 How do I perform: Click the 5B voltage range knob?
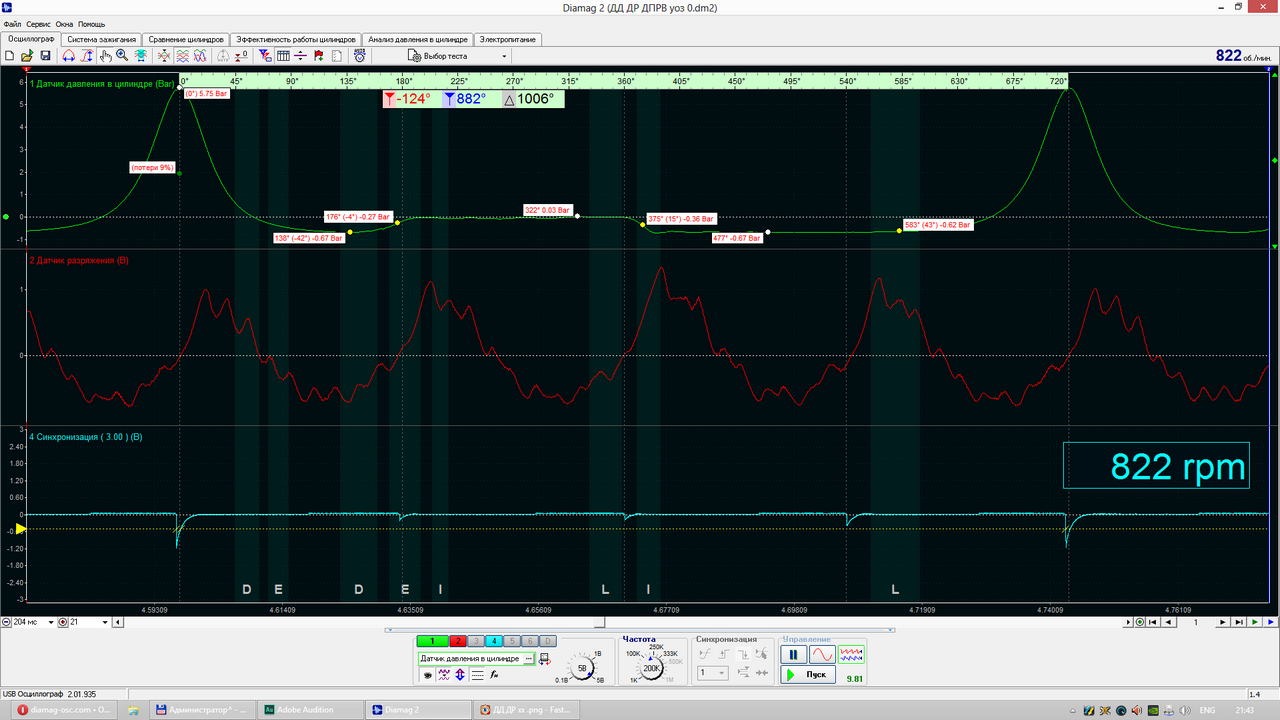pos(582,668)
